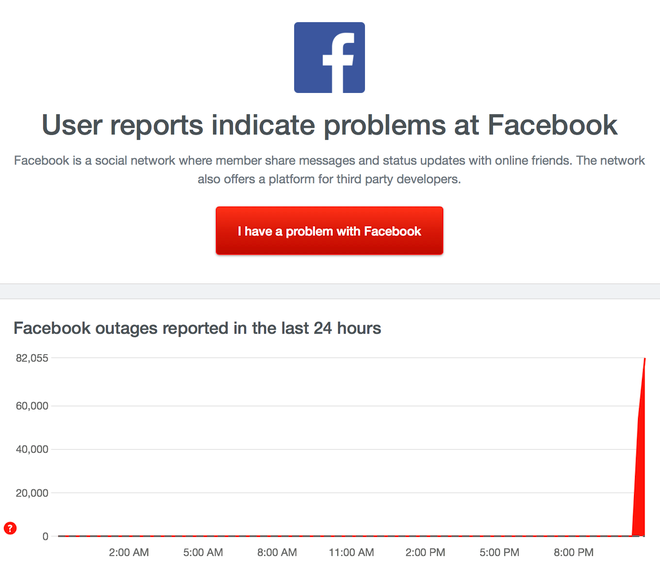The height and width of the screenshot is (580, 660).
Task: Select the 5:00 PM time axis label
Action: click(499, 552)
